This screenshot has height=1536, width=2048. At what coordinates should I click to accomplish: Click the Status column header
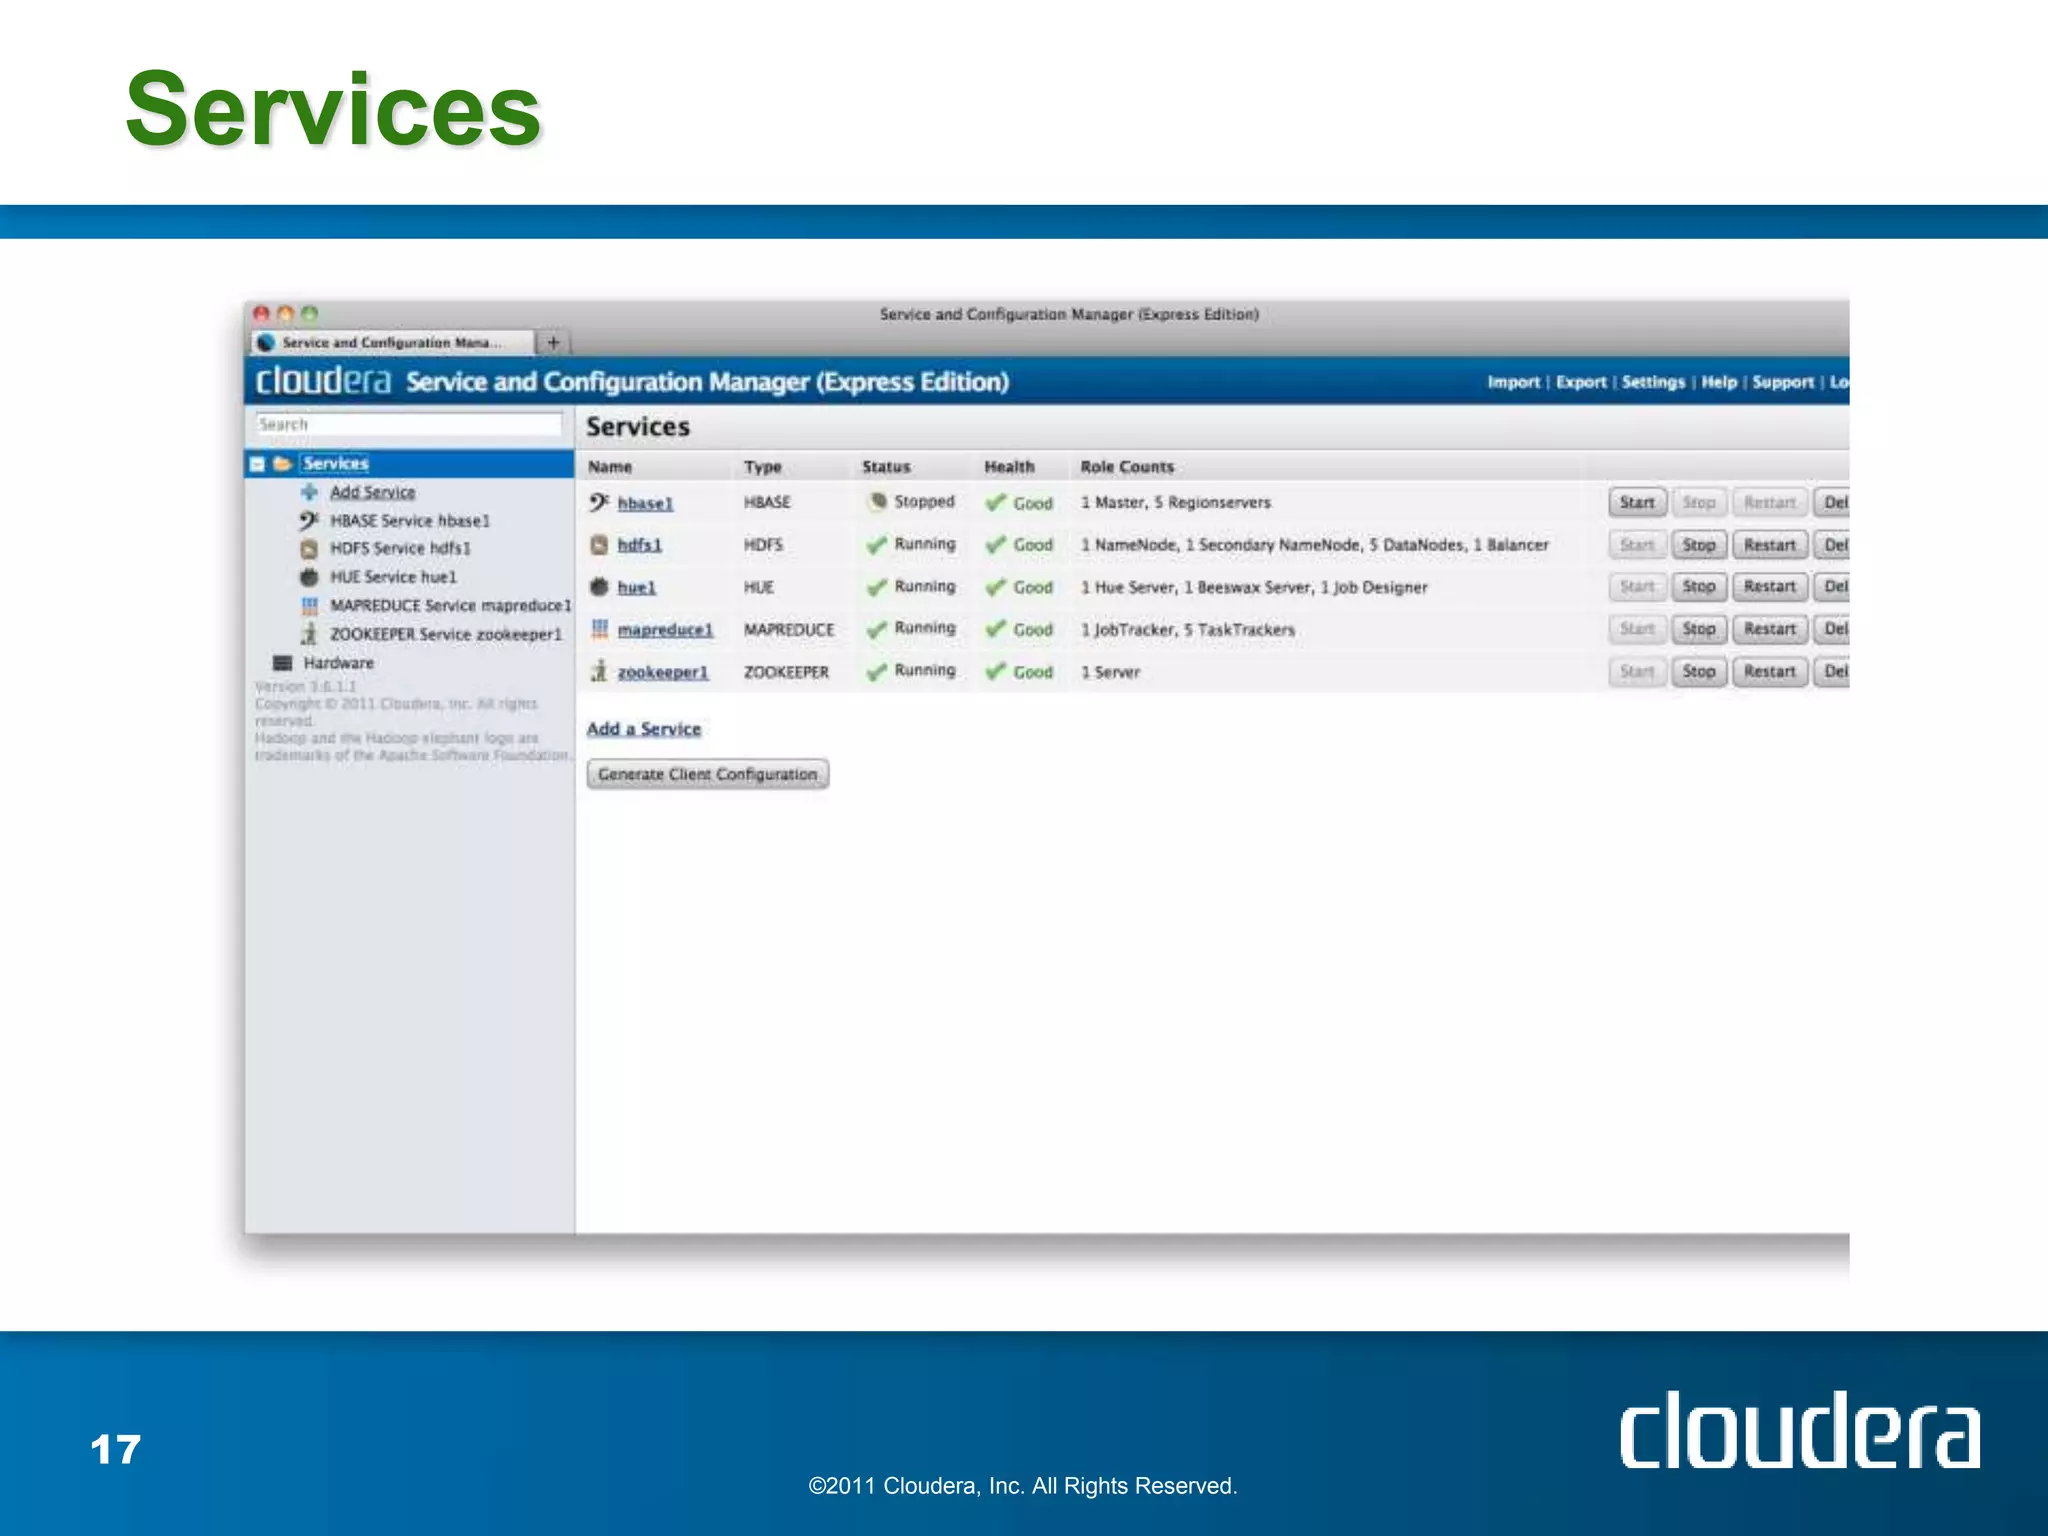[886, 467]
